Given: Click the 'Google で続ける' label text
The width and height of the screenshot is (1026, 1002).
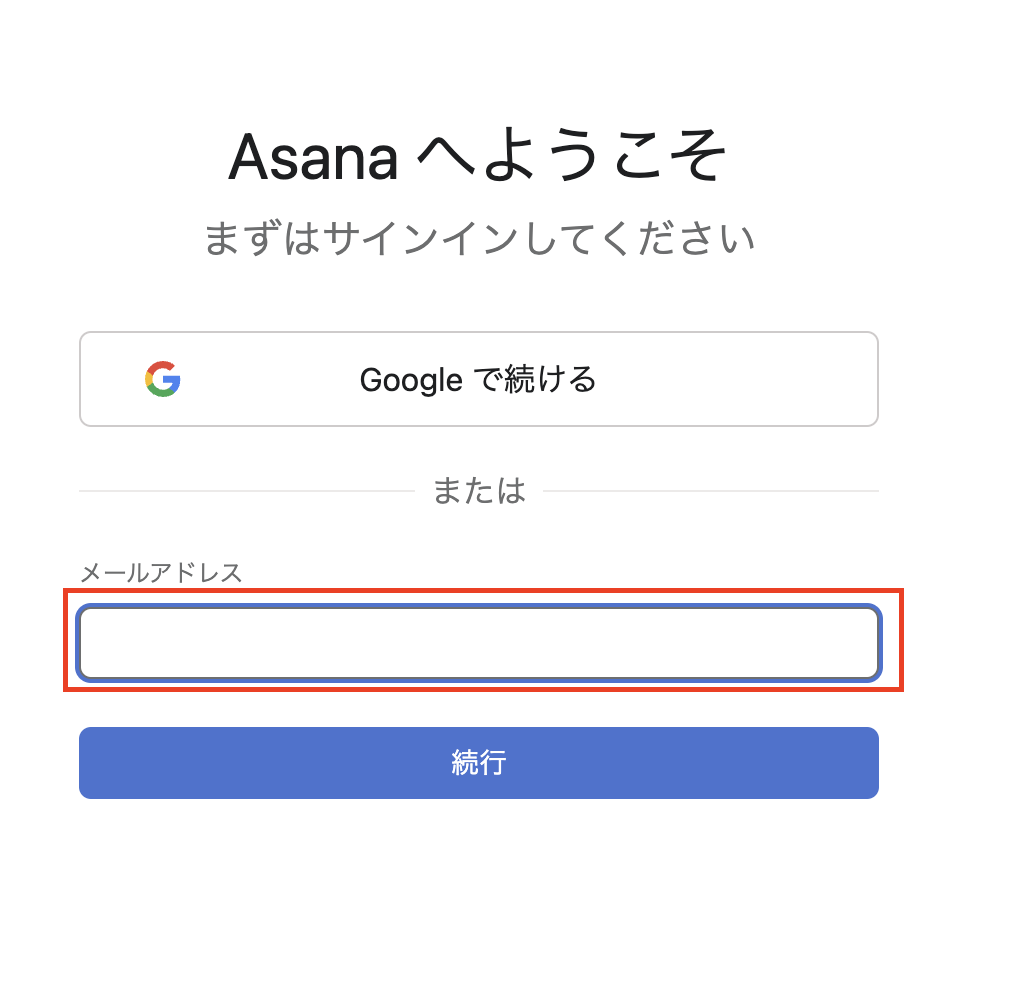Looking at the screenshot, I should 478,379.
